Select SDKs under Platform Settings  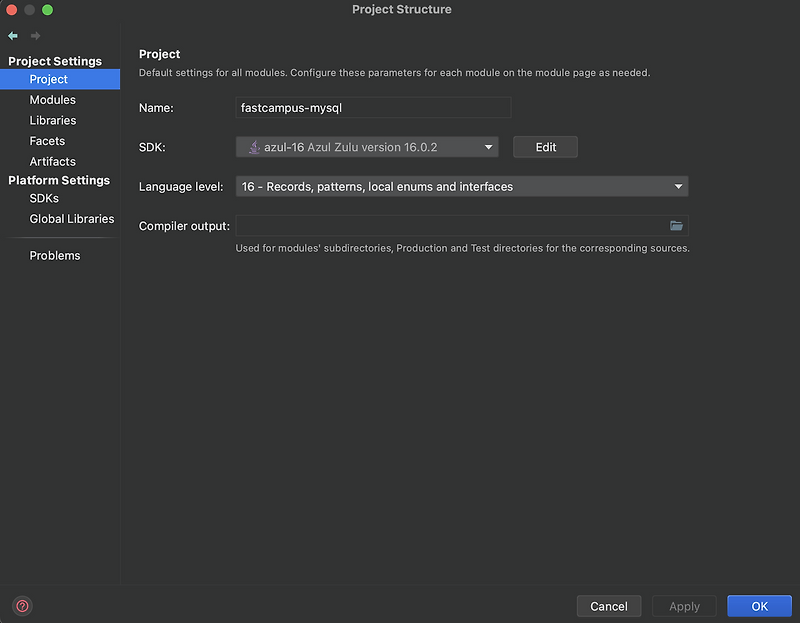point(46,198)
